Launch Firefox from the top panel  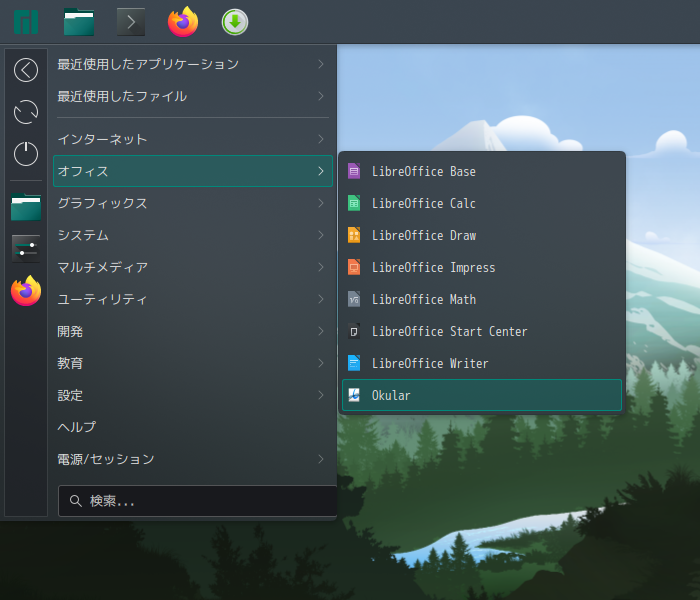(x=183, y=21)
